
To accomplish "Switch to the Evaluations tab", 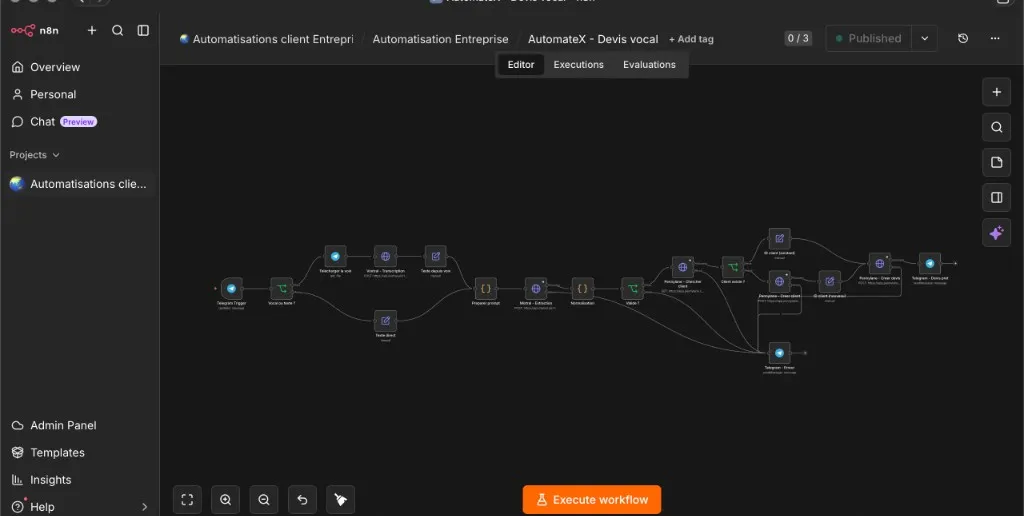I will click(x=649, y=65).
